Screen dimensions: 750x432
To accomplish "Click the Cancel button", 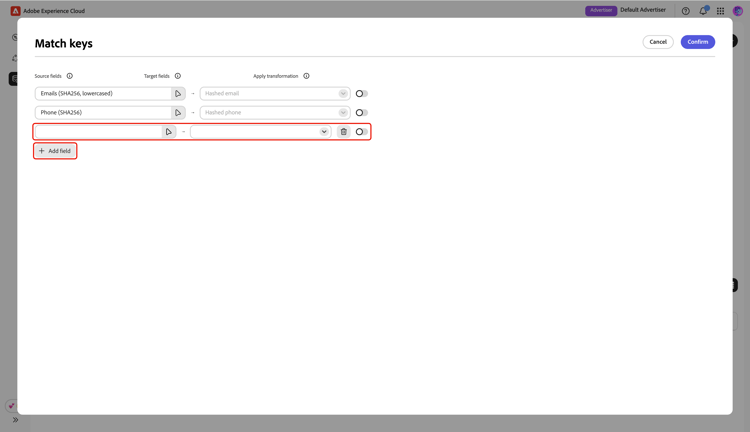I will [x=658, y=42].
